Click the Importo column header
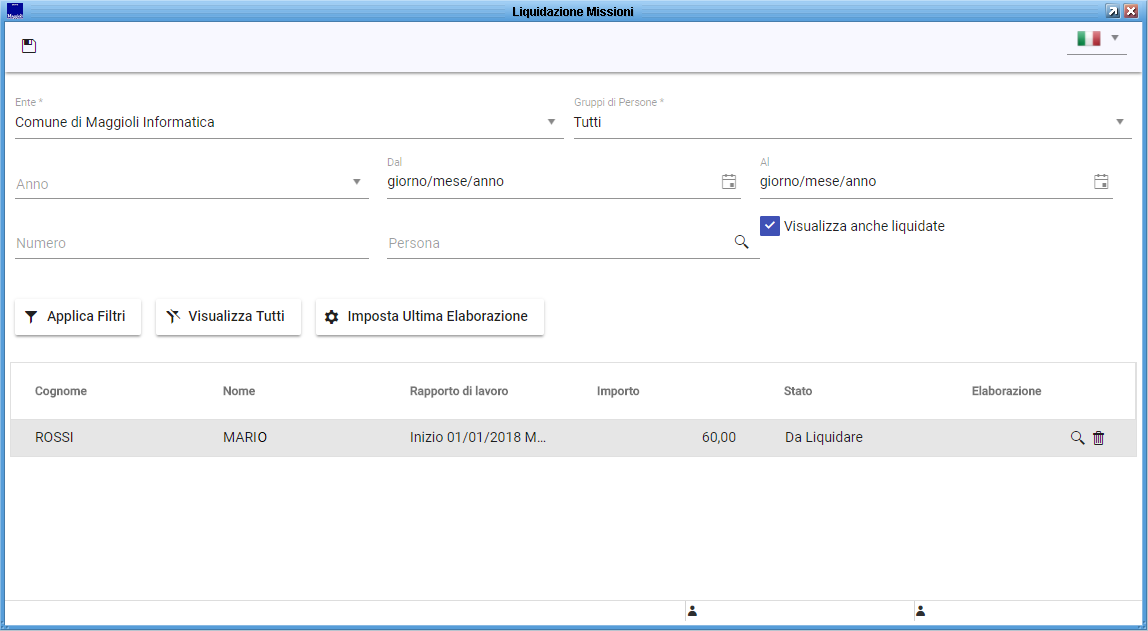 [618, 391]
